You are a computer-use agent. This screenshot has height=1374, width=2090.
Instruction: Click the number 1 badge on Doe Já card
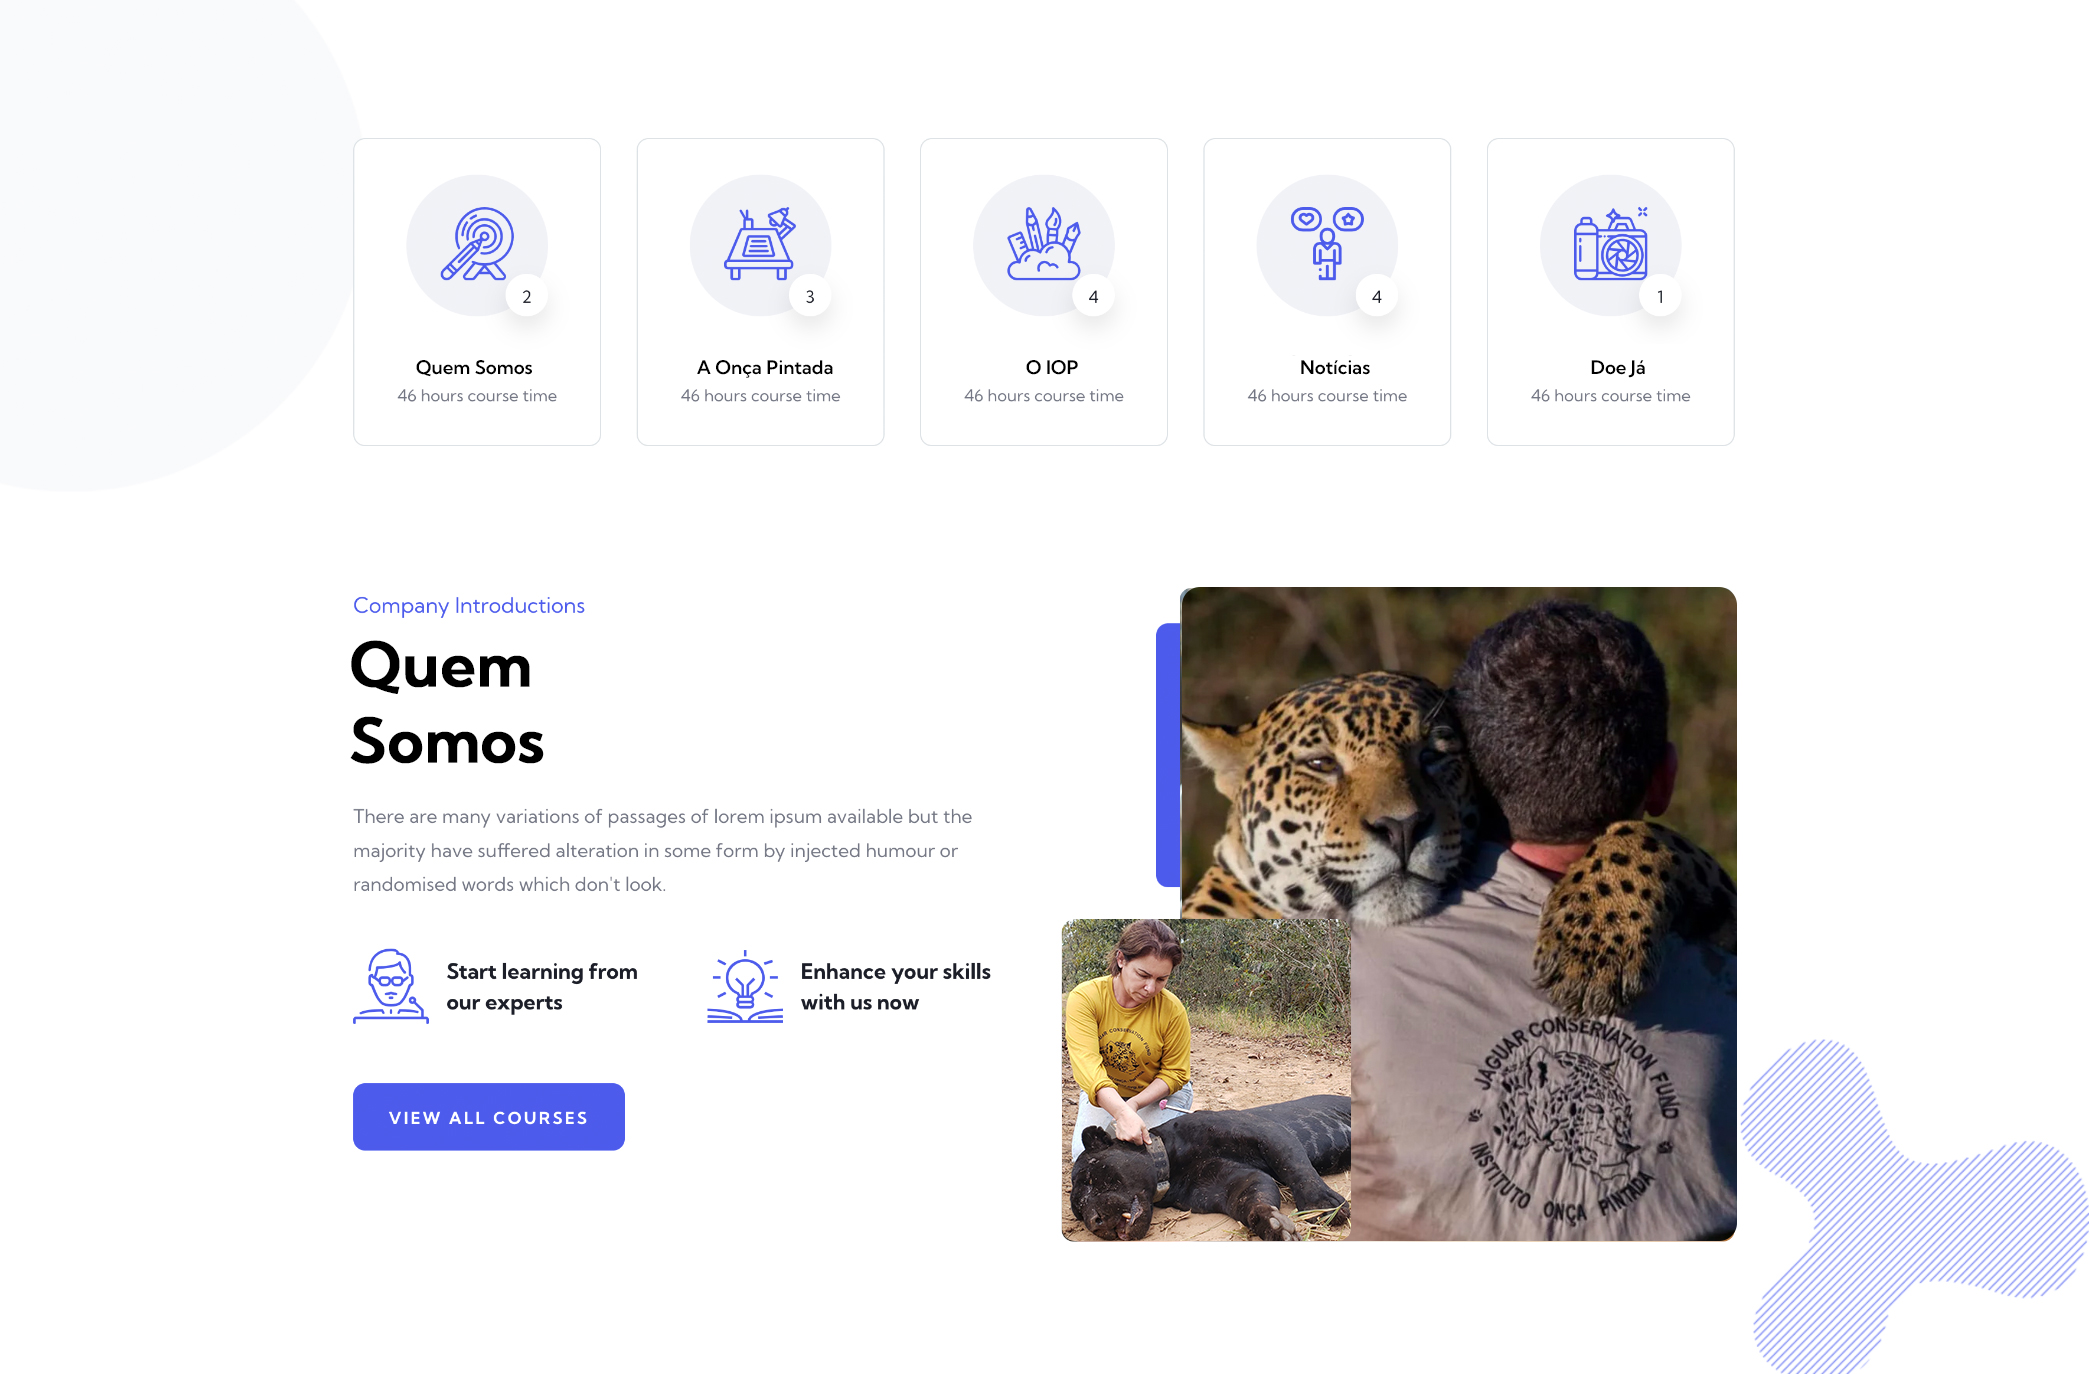point(1660,297)
